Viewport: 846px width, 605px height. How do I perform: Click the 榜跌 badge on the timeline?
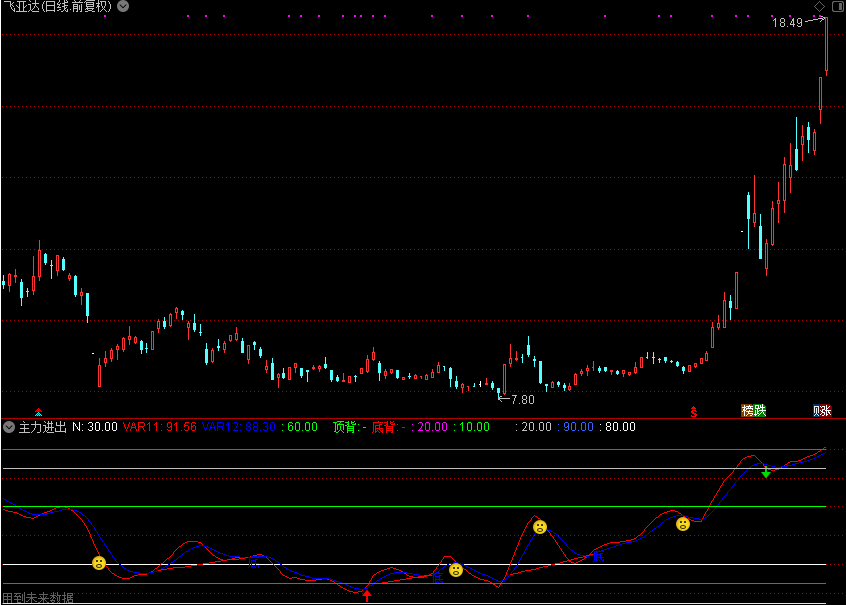point(753,410)
